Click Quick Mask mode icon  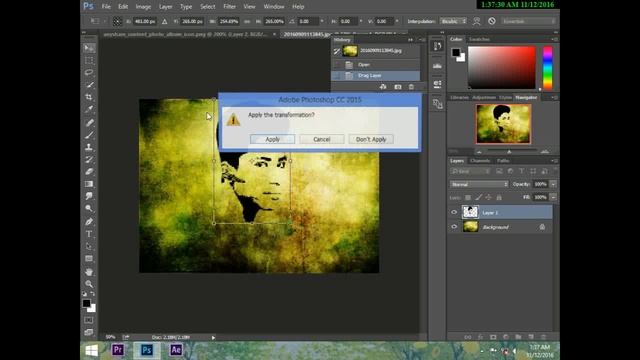click(x=89, y=320)
